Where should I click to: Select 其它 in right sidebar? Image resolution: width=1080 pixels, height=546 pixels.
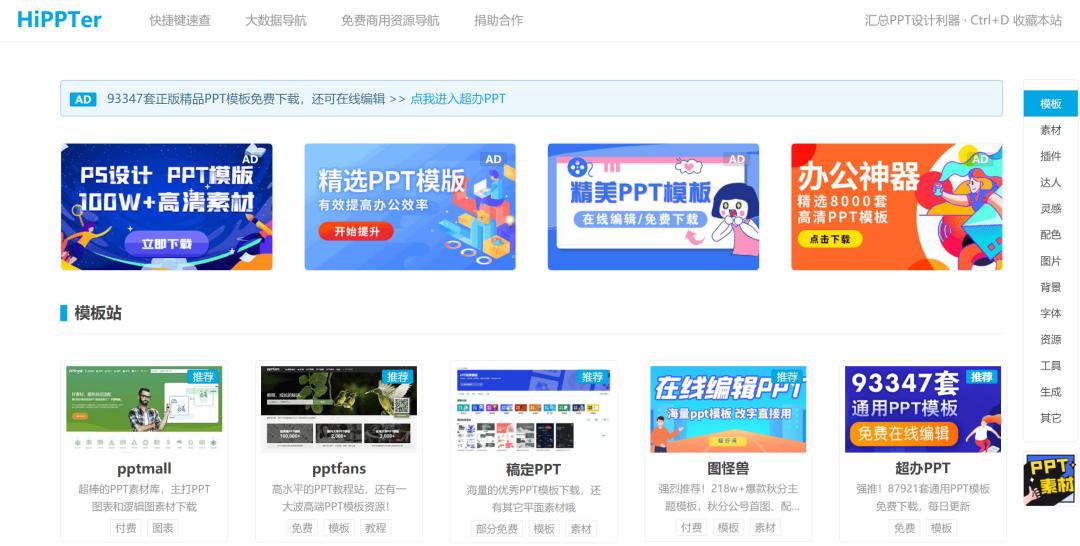[x=1050, y=418]
